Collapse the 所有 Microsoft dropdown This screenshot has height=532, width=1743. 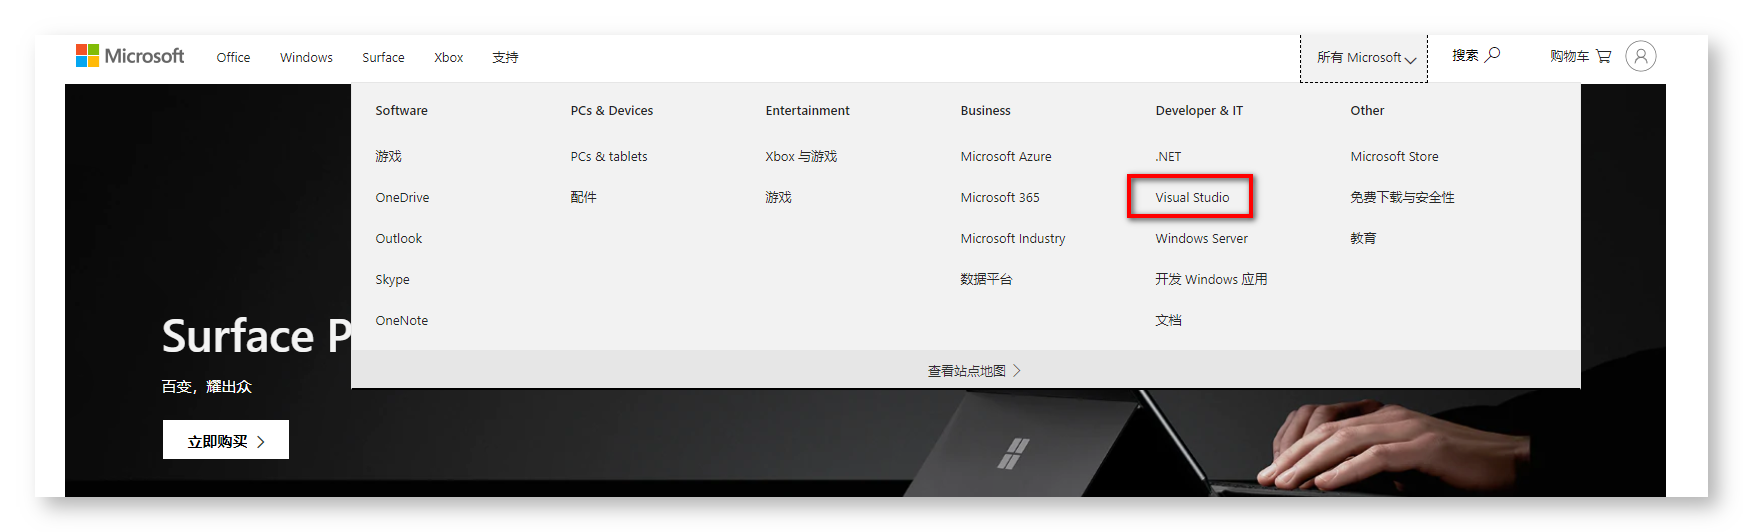click(x=1365, y=58)
